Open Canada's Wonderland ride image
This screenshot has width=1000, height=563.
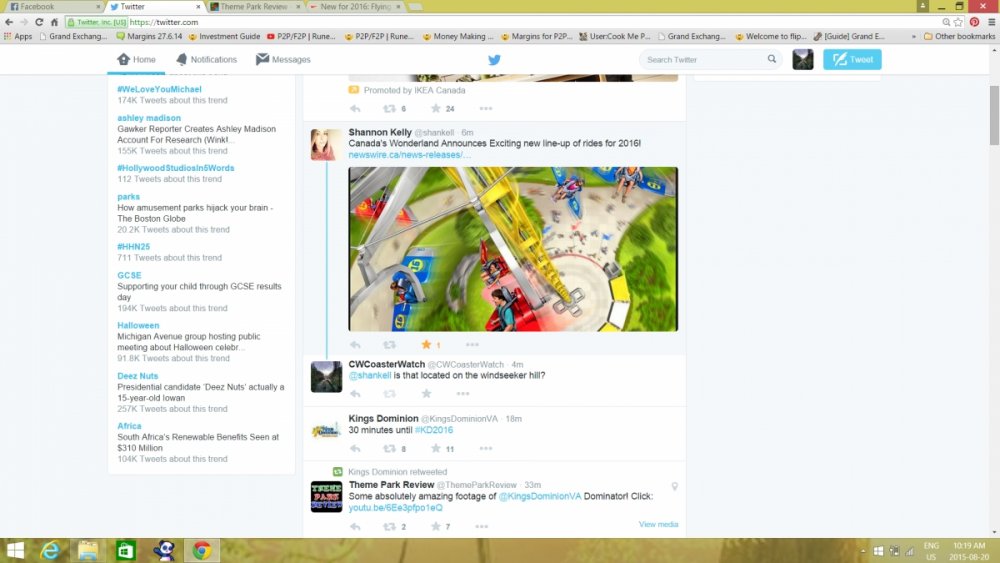[513, 249]
